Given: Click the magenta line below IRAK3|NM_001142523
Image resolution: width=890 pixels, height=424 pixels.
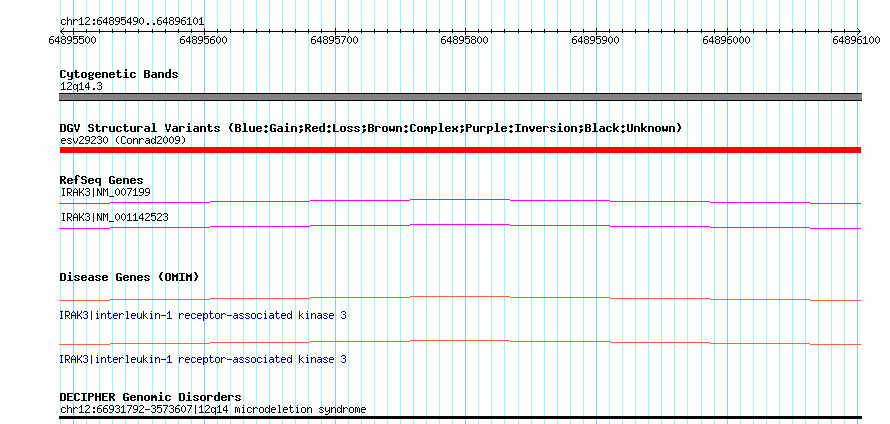Looking at the screenshot, I should click(460, 226).
